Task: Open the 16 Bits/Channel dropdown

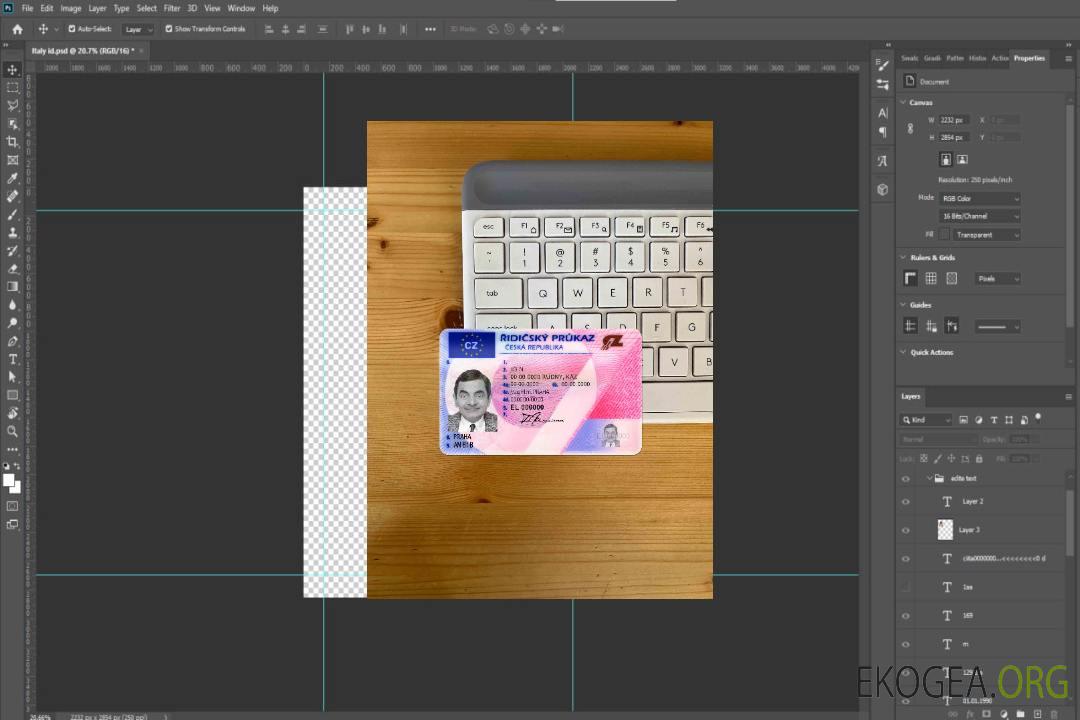Action: (979, 216)
